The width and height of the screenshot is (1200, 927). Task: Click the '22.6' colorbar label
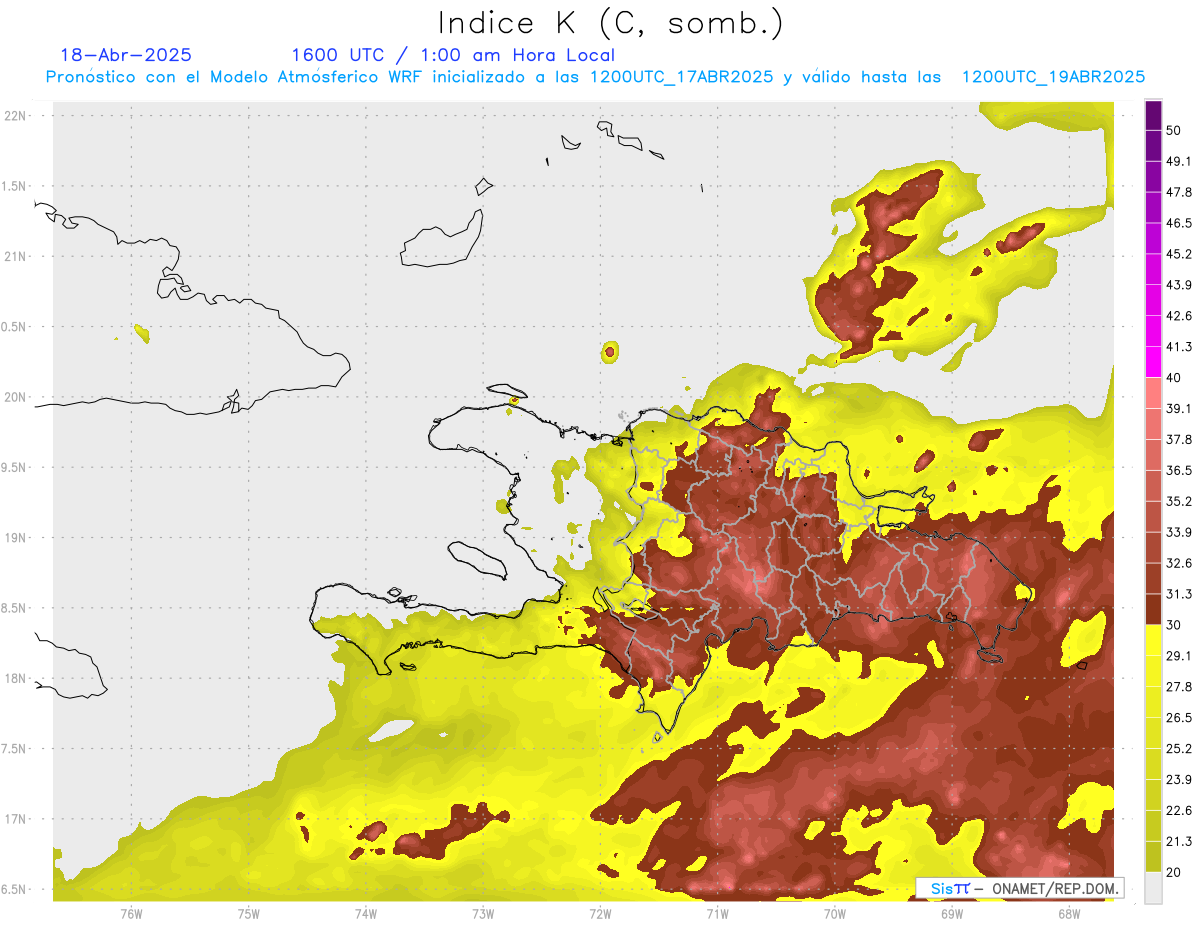coord(1178,811)
